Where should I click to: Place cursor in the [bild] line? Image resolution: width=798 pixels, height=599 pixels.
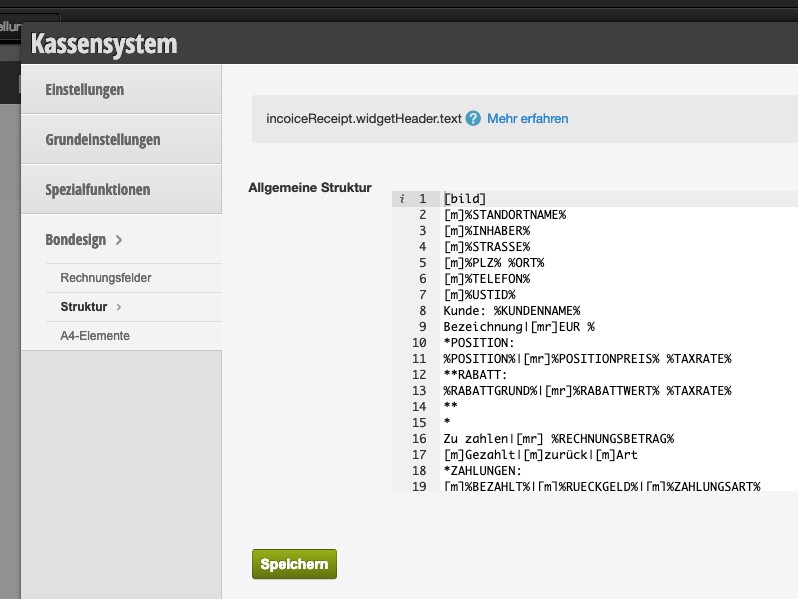[x=465, y=199]
